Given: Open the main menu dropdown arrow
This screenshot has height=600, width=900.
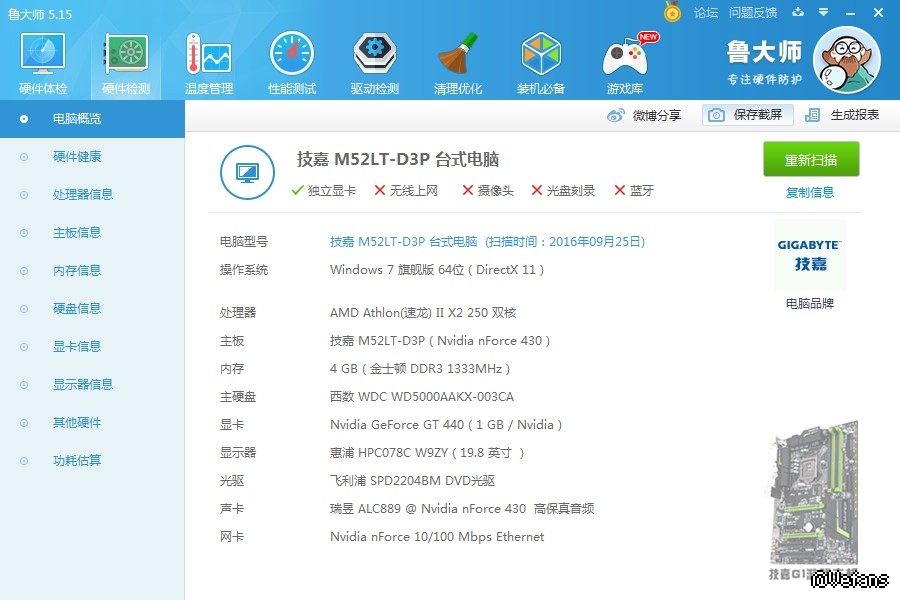Looking at the screenshot, I should (823, 12).
